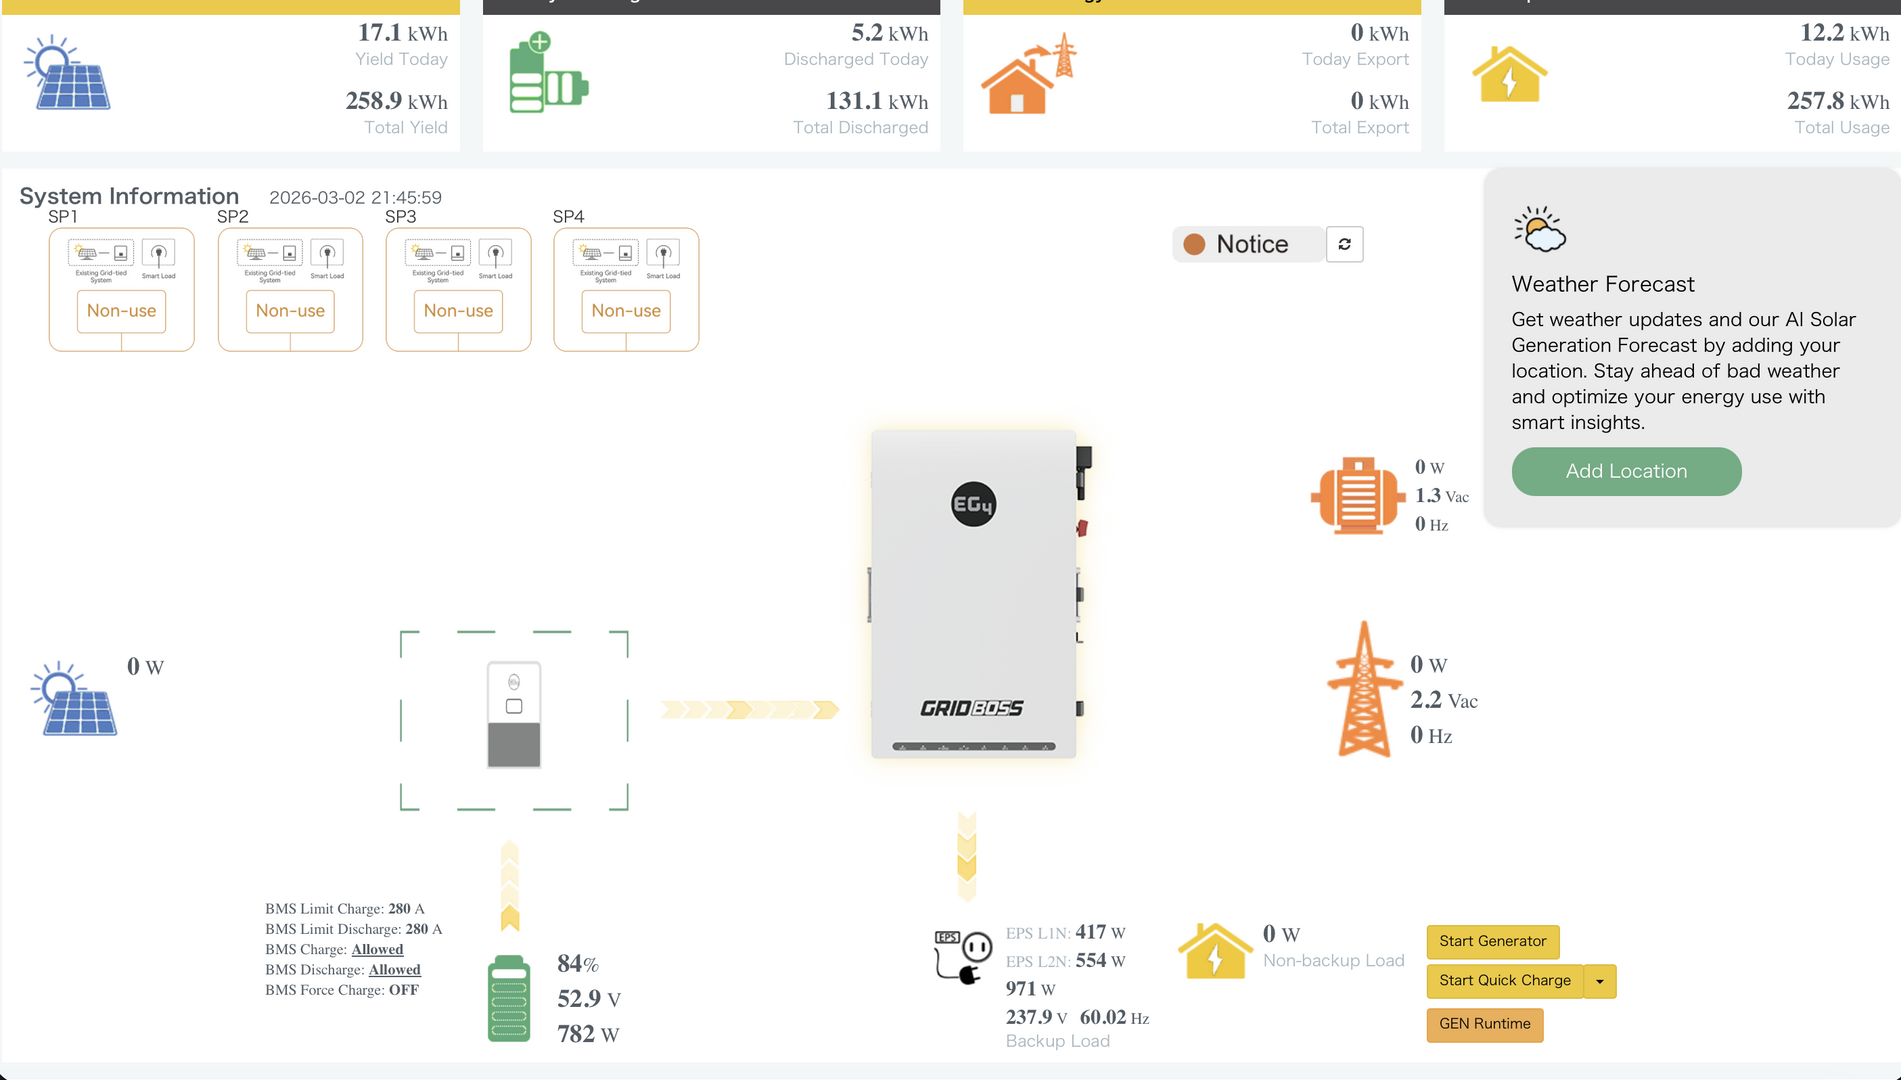Click the solar panel icon in Yield card
Screen dimensions: 1901x1080
point(67,73)
